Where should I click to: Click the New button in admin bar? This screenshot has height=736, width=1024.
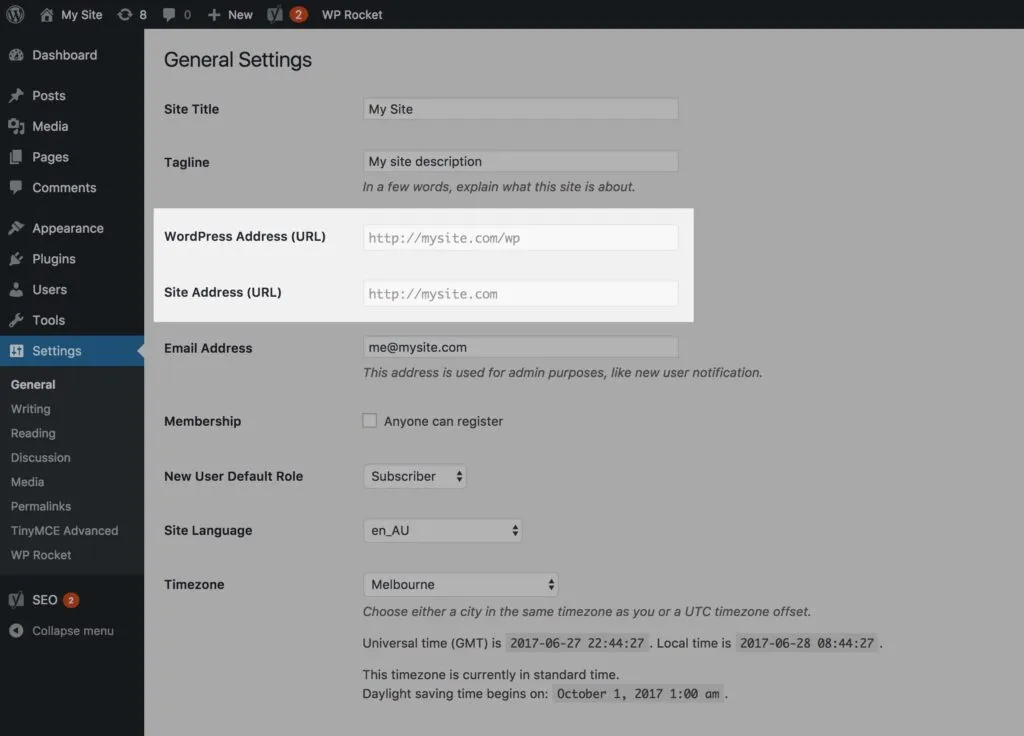(x=230, y=14)
